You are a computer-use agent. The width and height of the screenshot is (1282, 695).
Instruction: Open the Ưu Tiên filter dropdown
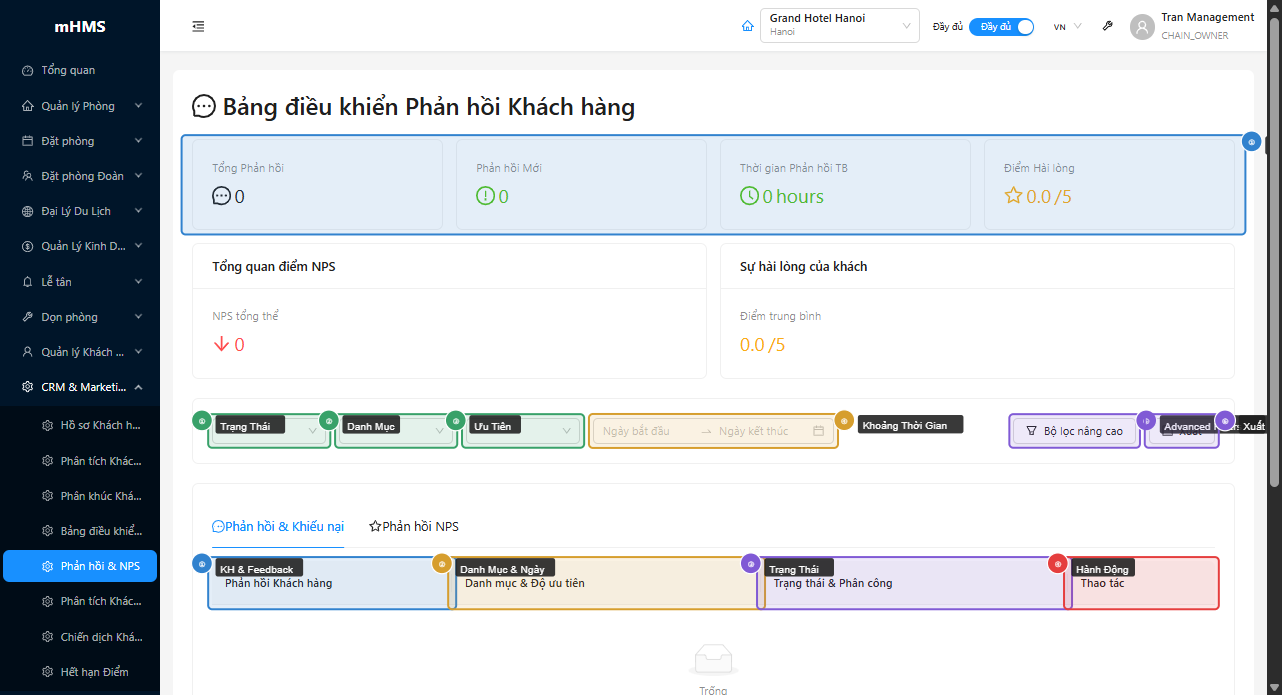click(522, 431)
